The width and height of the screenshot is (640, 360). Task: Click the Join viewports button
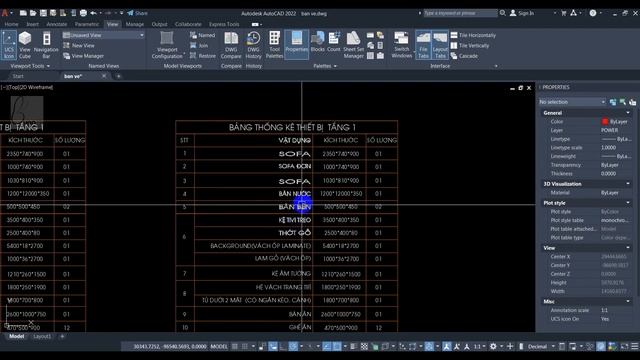pos(199,46)
